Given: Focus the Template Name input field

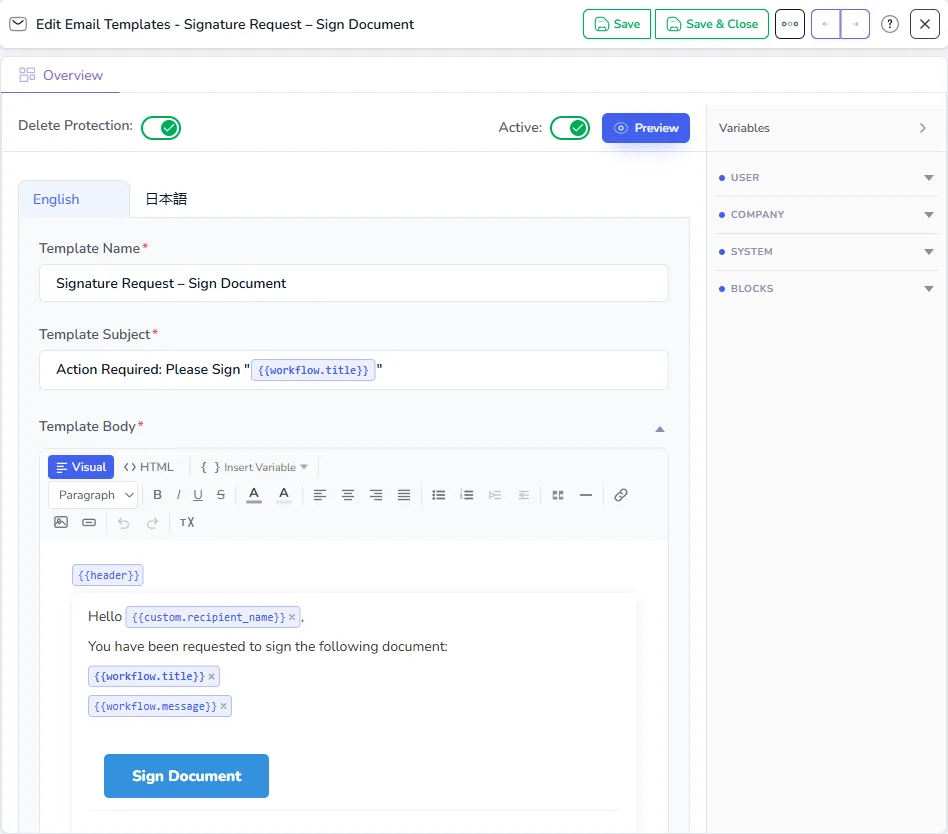Looking at the screenshot, I should [354, 283].
